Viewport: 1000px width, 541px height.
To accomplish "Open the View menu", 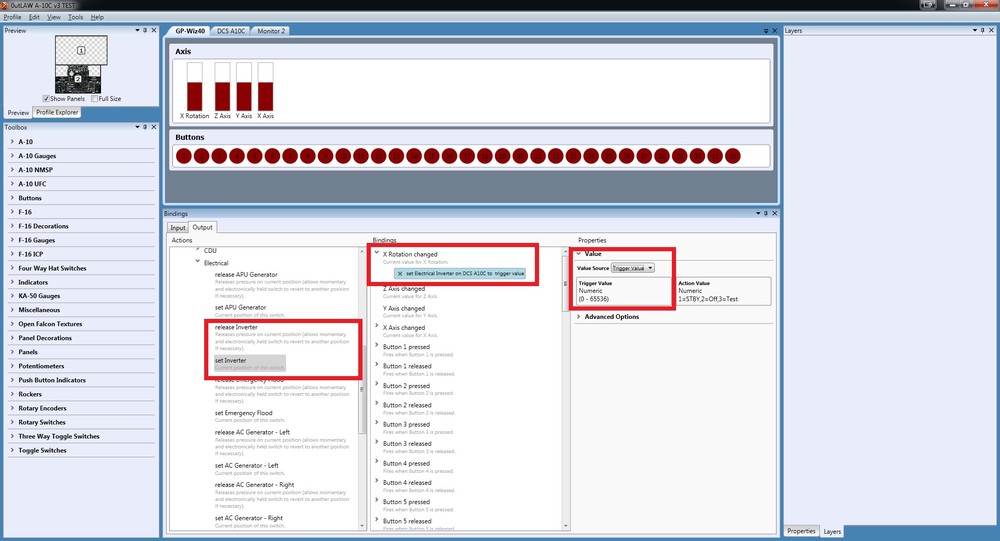I will (54, 17).
